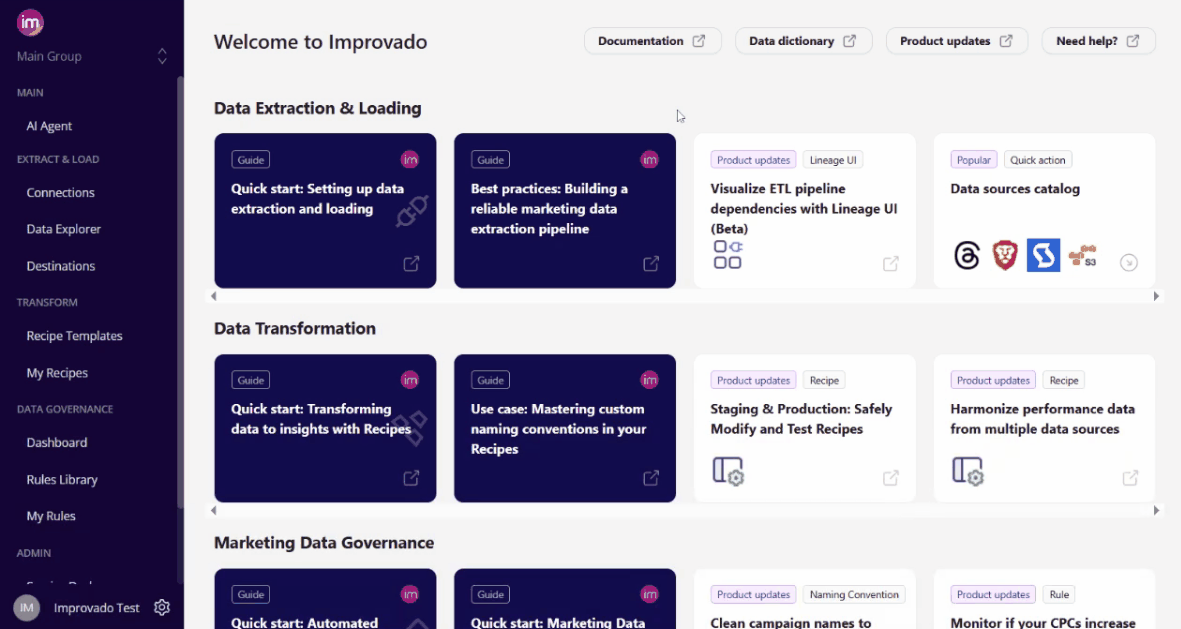This screenshot has width=1181, height=629.
Task: Open Product updates button in header
Action: tap(957, 41)
